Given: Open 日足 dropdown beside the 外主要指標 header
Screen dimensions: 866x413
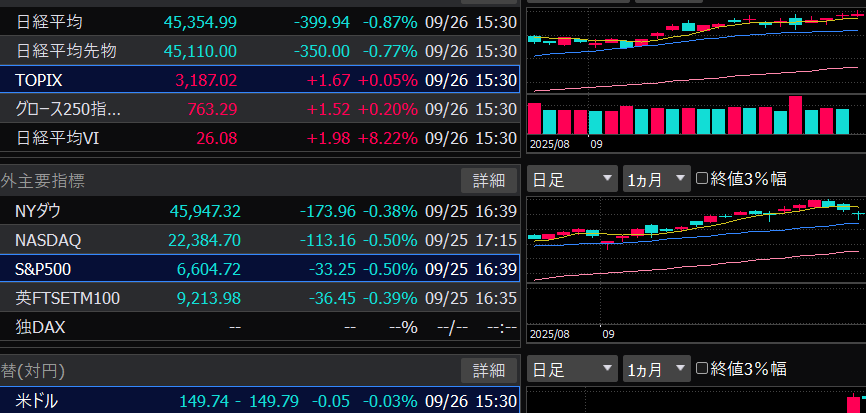Looking at the screenshot, I should point(572,179).
